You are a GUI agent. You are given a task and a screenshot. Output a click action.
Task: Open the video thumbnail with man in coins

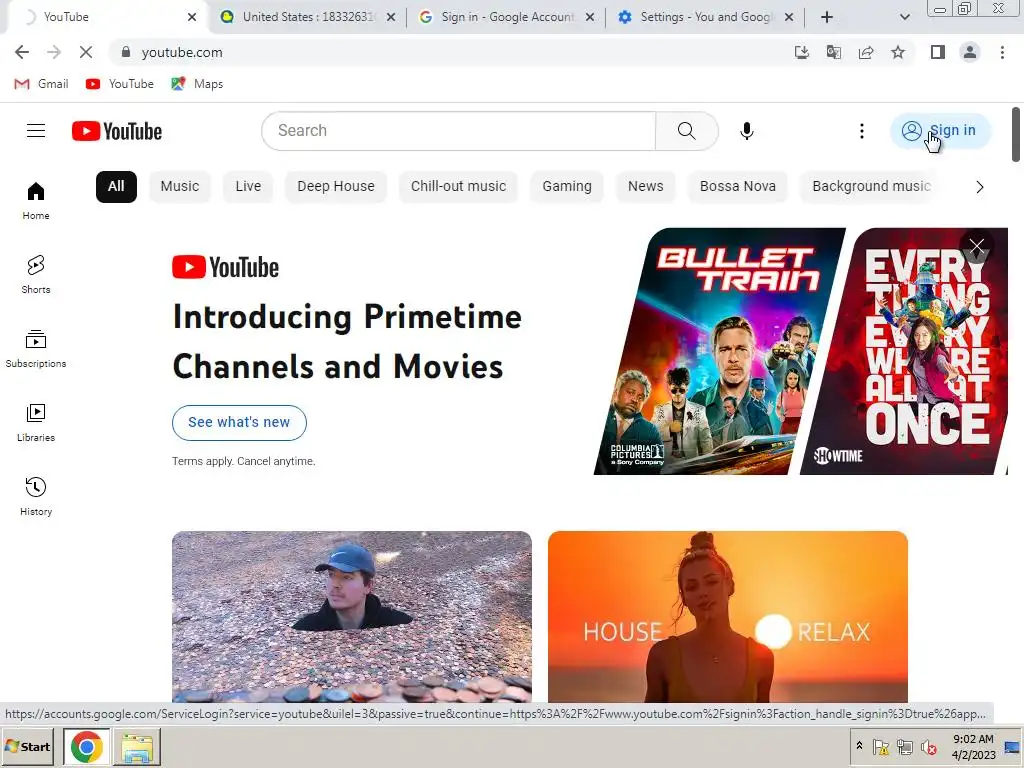(x=352, y=616)
